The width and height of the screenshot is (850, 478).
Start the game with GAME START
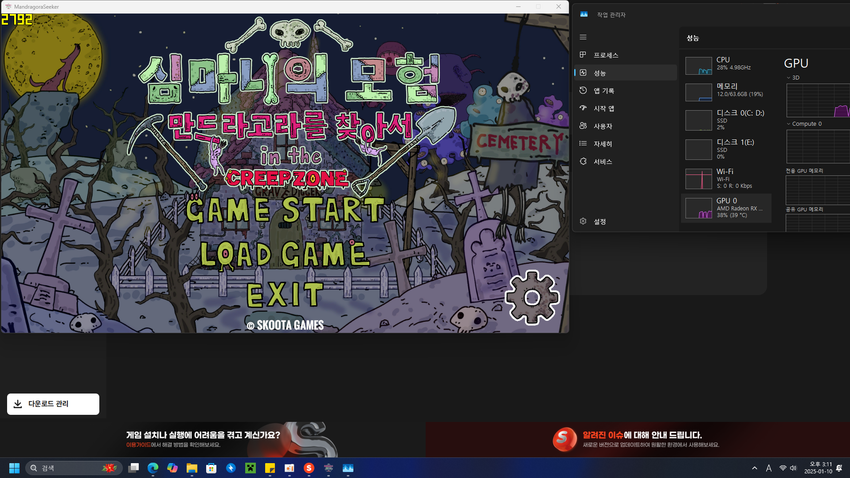coord(286,210)
